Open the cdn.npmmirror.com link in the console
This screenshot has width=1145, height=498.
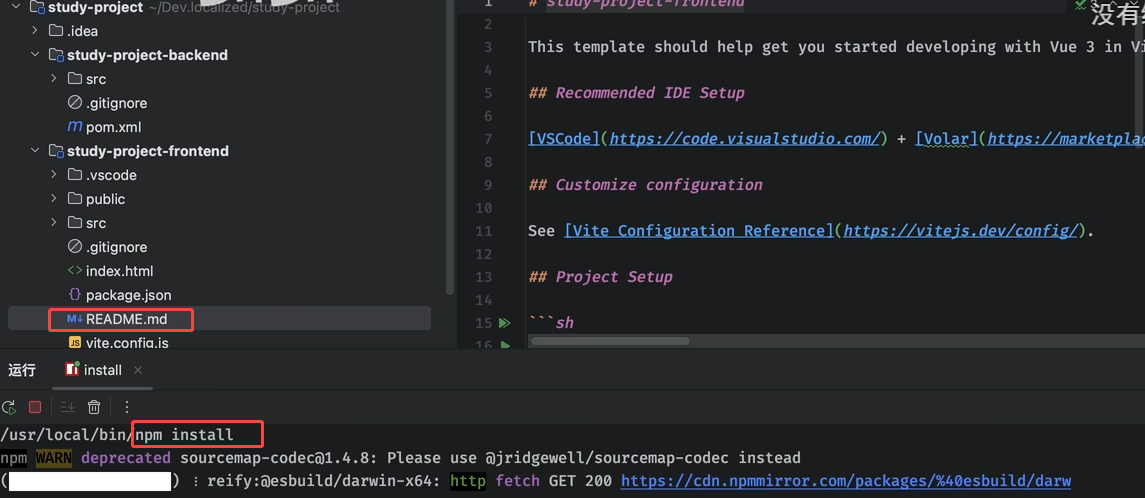[x=846, y=481]
